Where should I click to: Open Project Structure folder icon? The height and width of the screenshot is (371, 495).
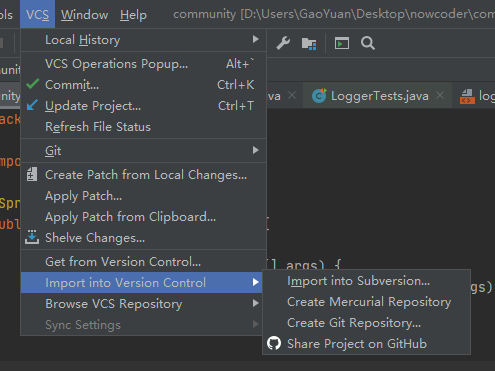(309, 44)
